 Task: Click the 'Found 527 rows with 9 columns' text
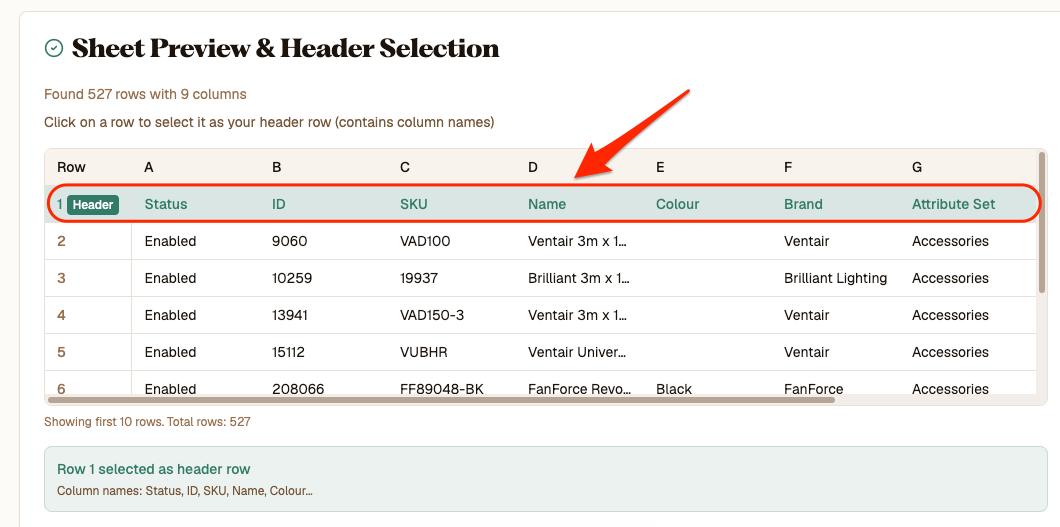[145, 94]
